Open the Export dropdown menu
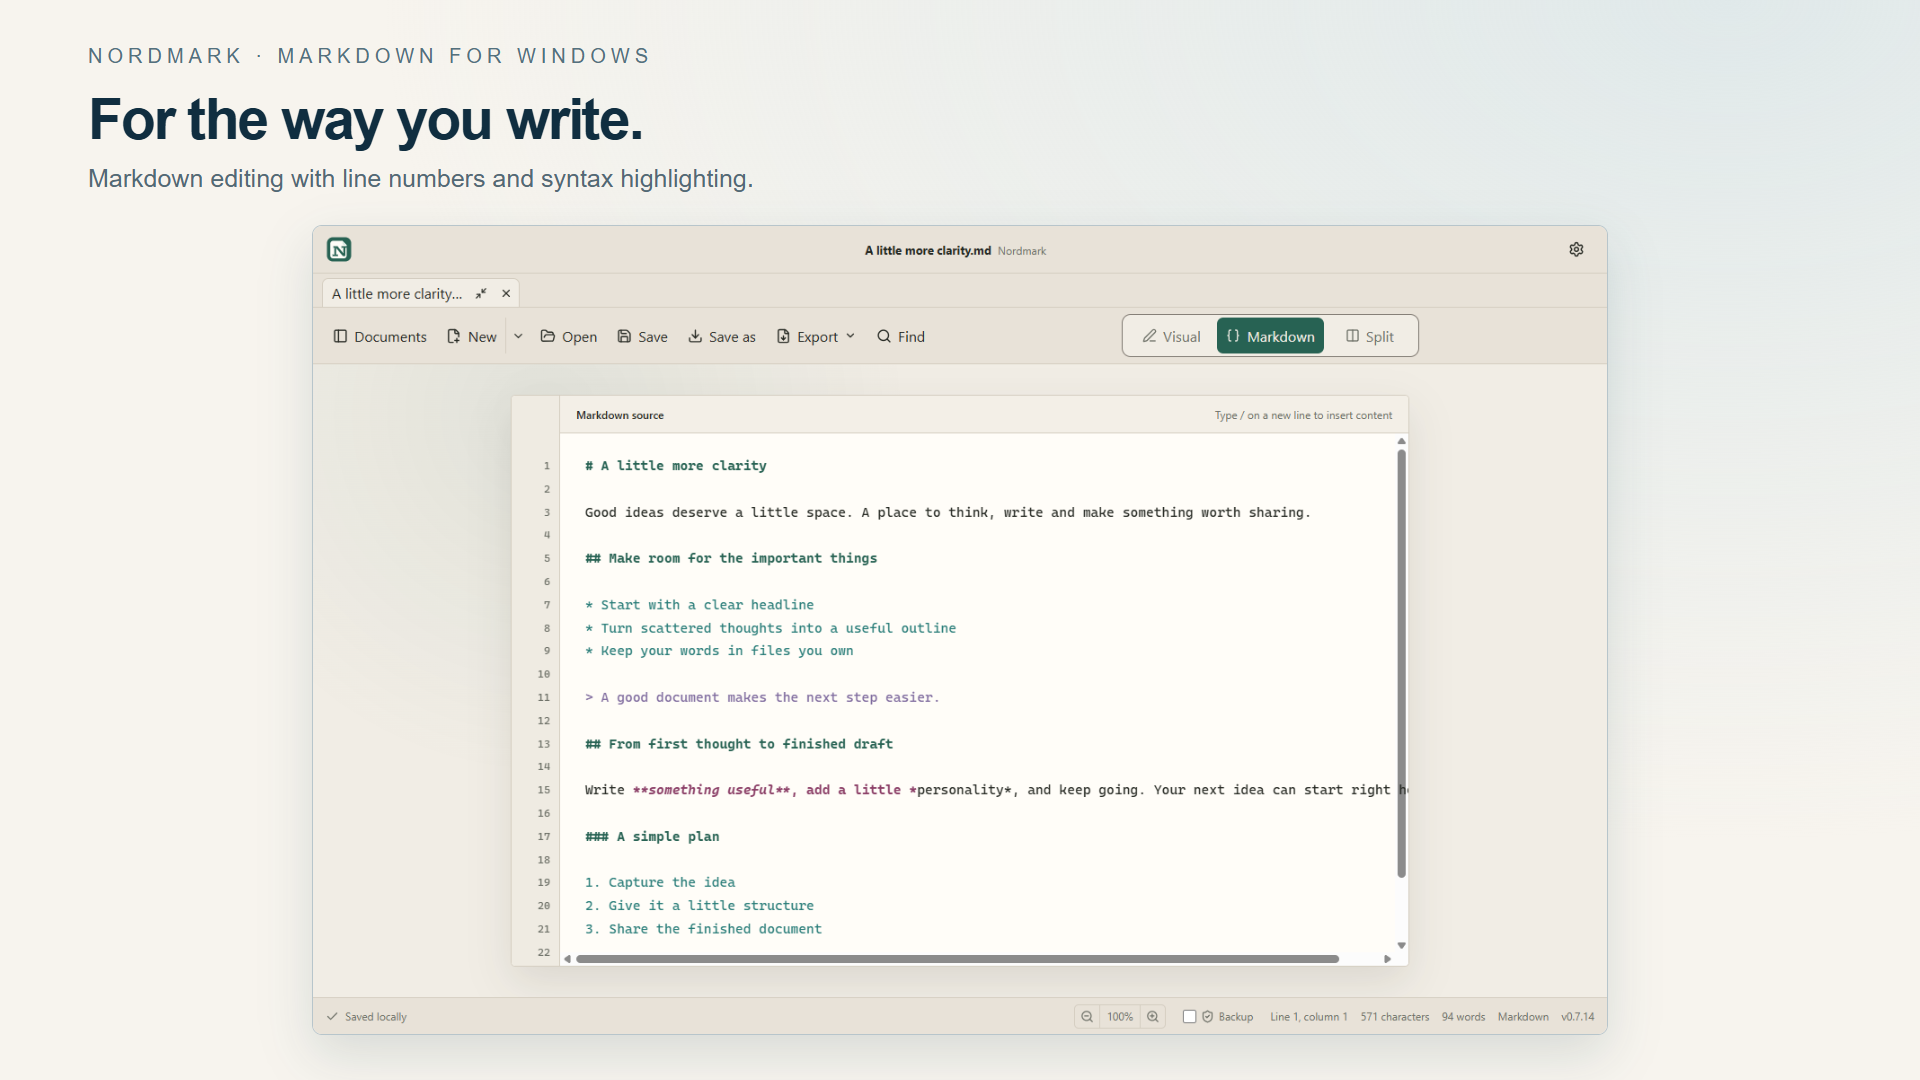1920x1080 pixels. coord(816,337)
